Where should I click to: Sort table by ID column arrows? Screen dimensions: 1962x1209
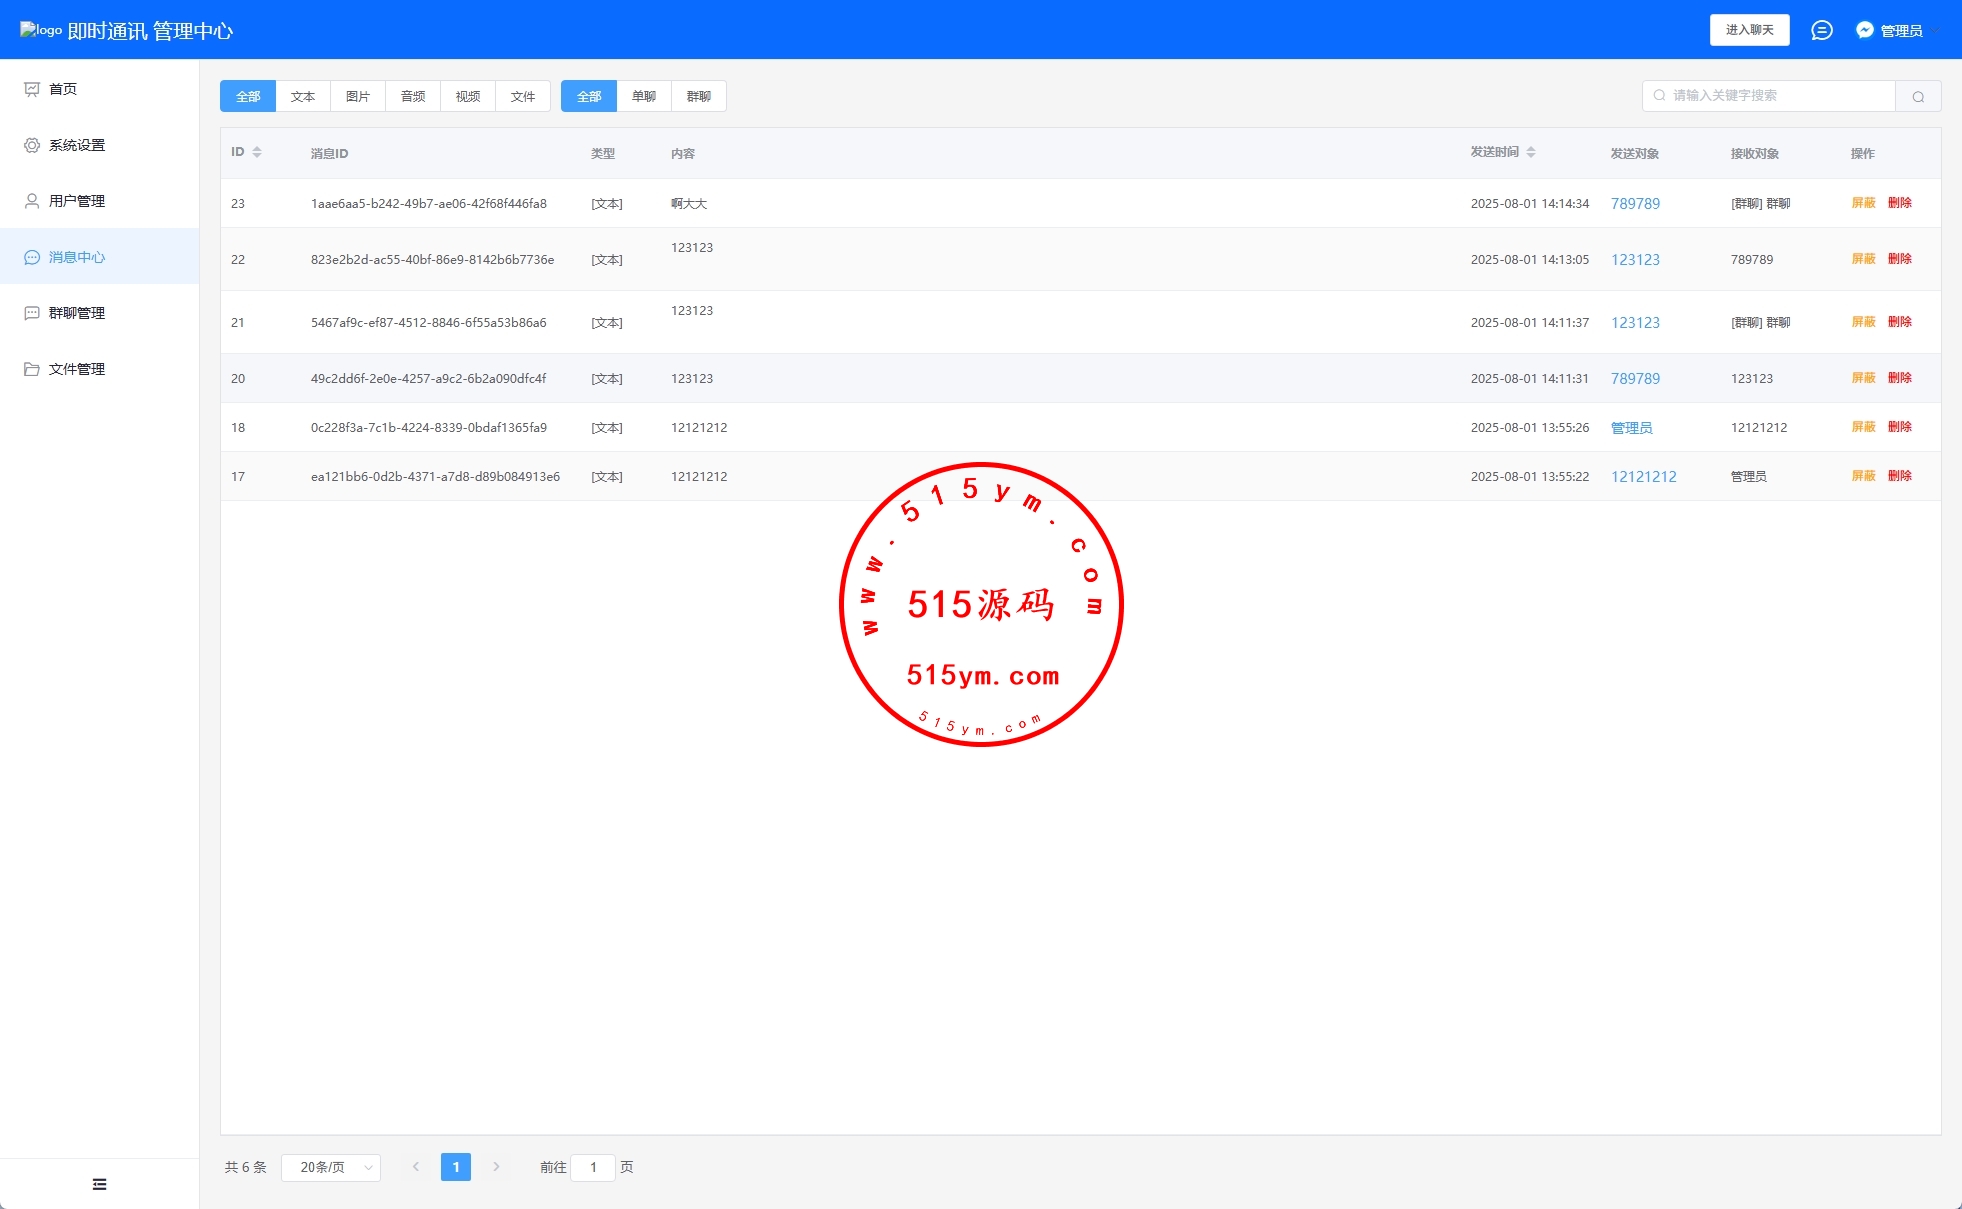click(257, 152)
